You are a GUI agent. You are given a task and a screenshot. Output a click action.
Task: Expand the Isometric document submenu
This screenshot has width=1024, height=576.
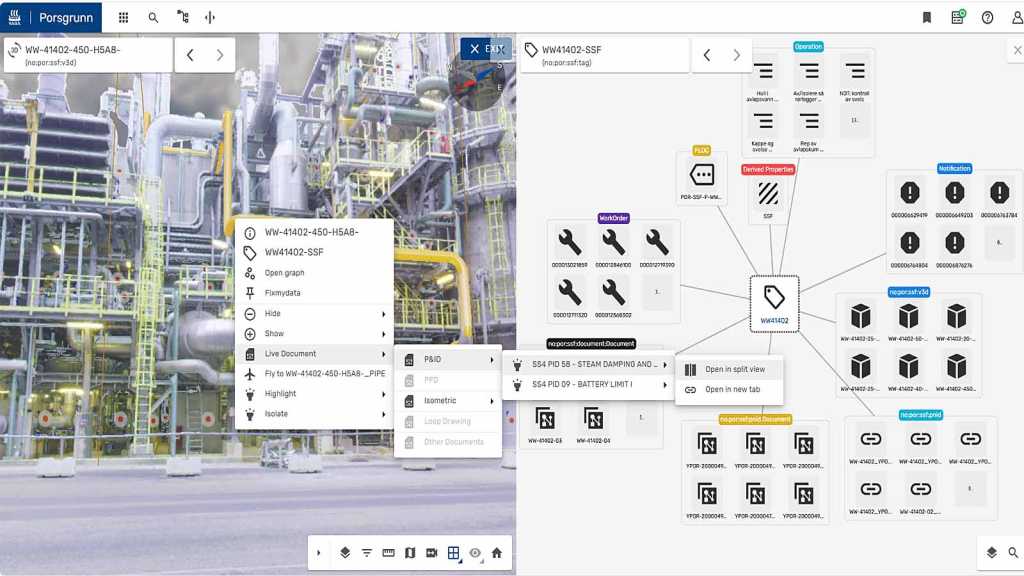click(x=448, y=400)
